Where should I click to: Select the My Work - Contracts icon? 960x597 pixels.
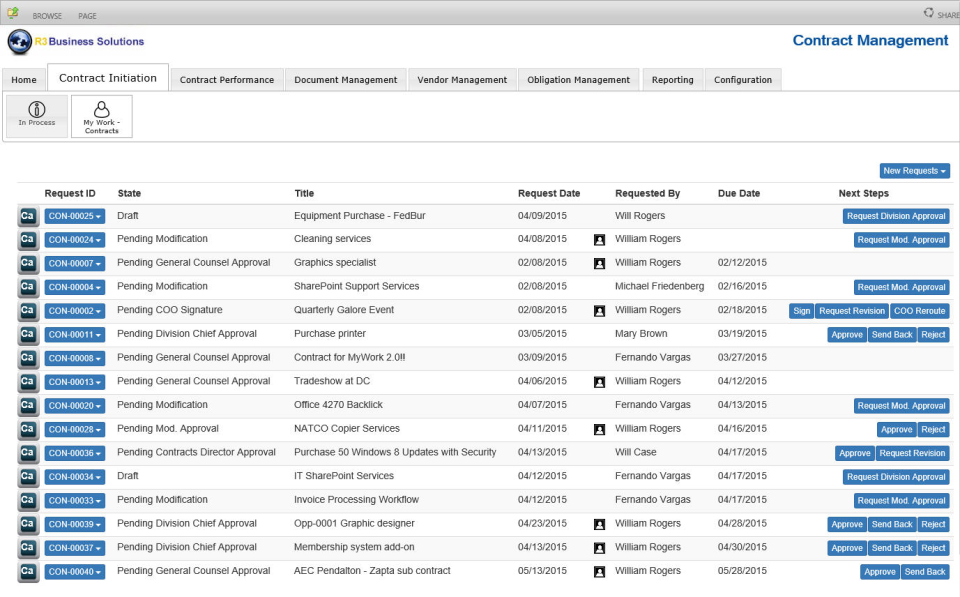(101, 116)
